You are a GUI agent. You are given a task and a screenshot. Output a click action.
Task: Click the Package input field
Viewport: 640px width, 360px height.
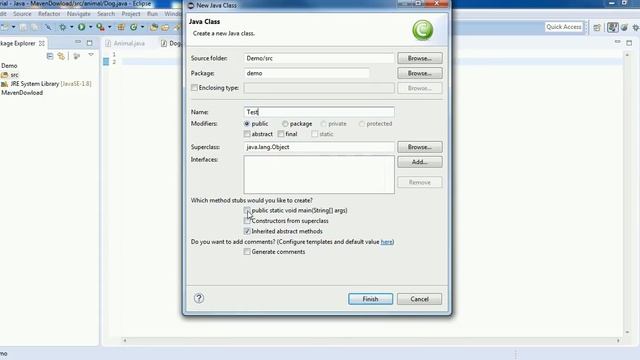pyautogui.click(x=307, y=73)
